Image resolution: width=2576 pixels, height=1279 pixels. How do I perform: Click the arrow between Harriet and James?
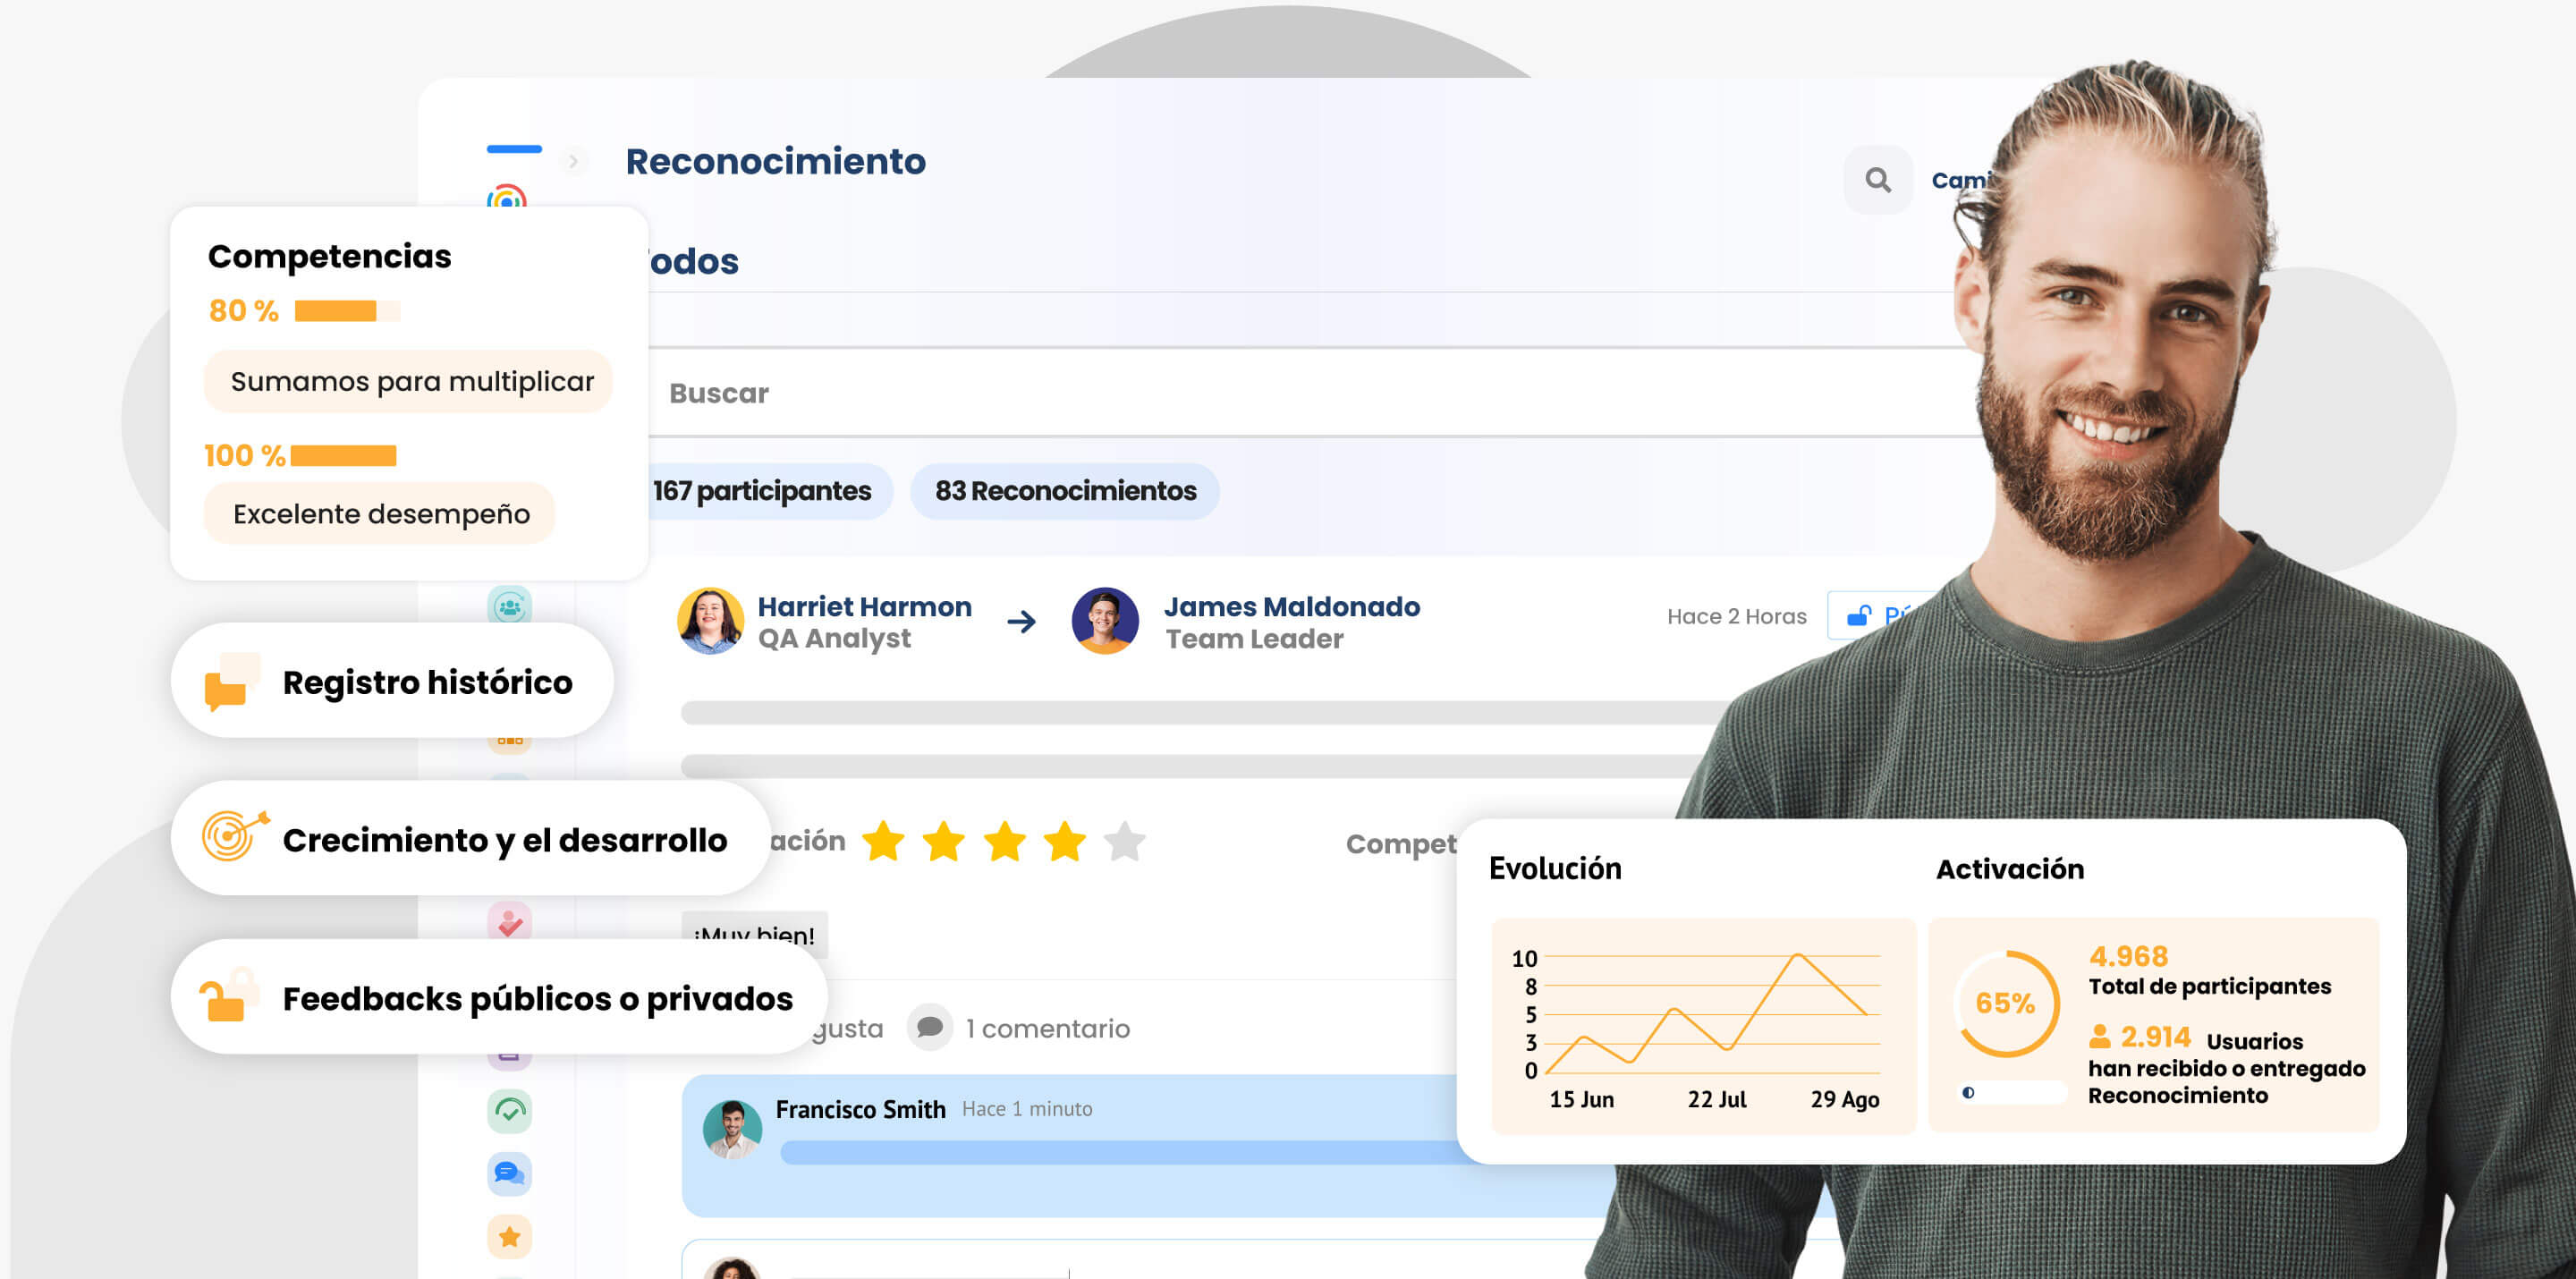[1021, 622]
